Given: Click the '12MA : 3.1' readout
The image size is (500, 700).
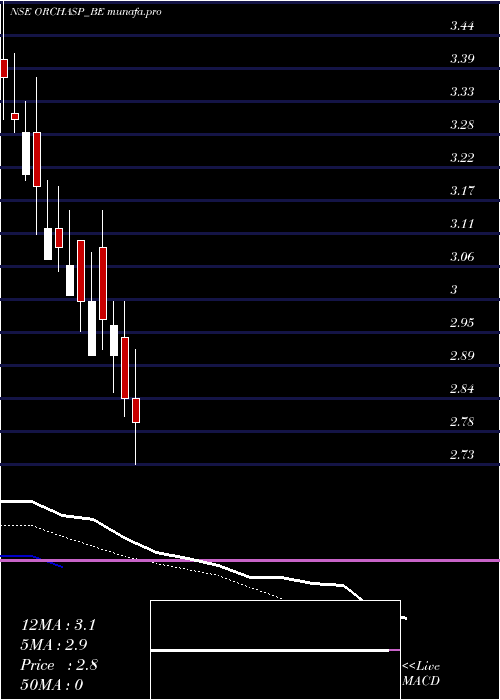Looking at the screenshot, I should pyautogui.click(x=58, y=625).
